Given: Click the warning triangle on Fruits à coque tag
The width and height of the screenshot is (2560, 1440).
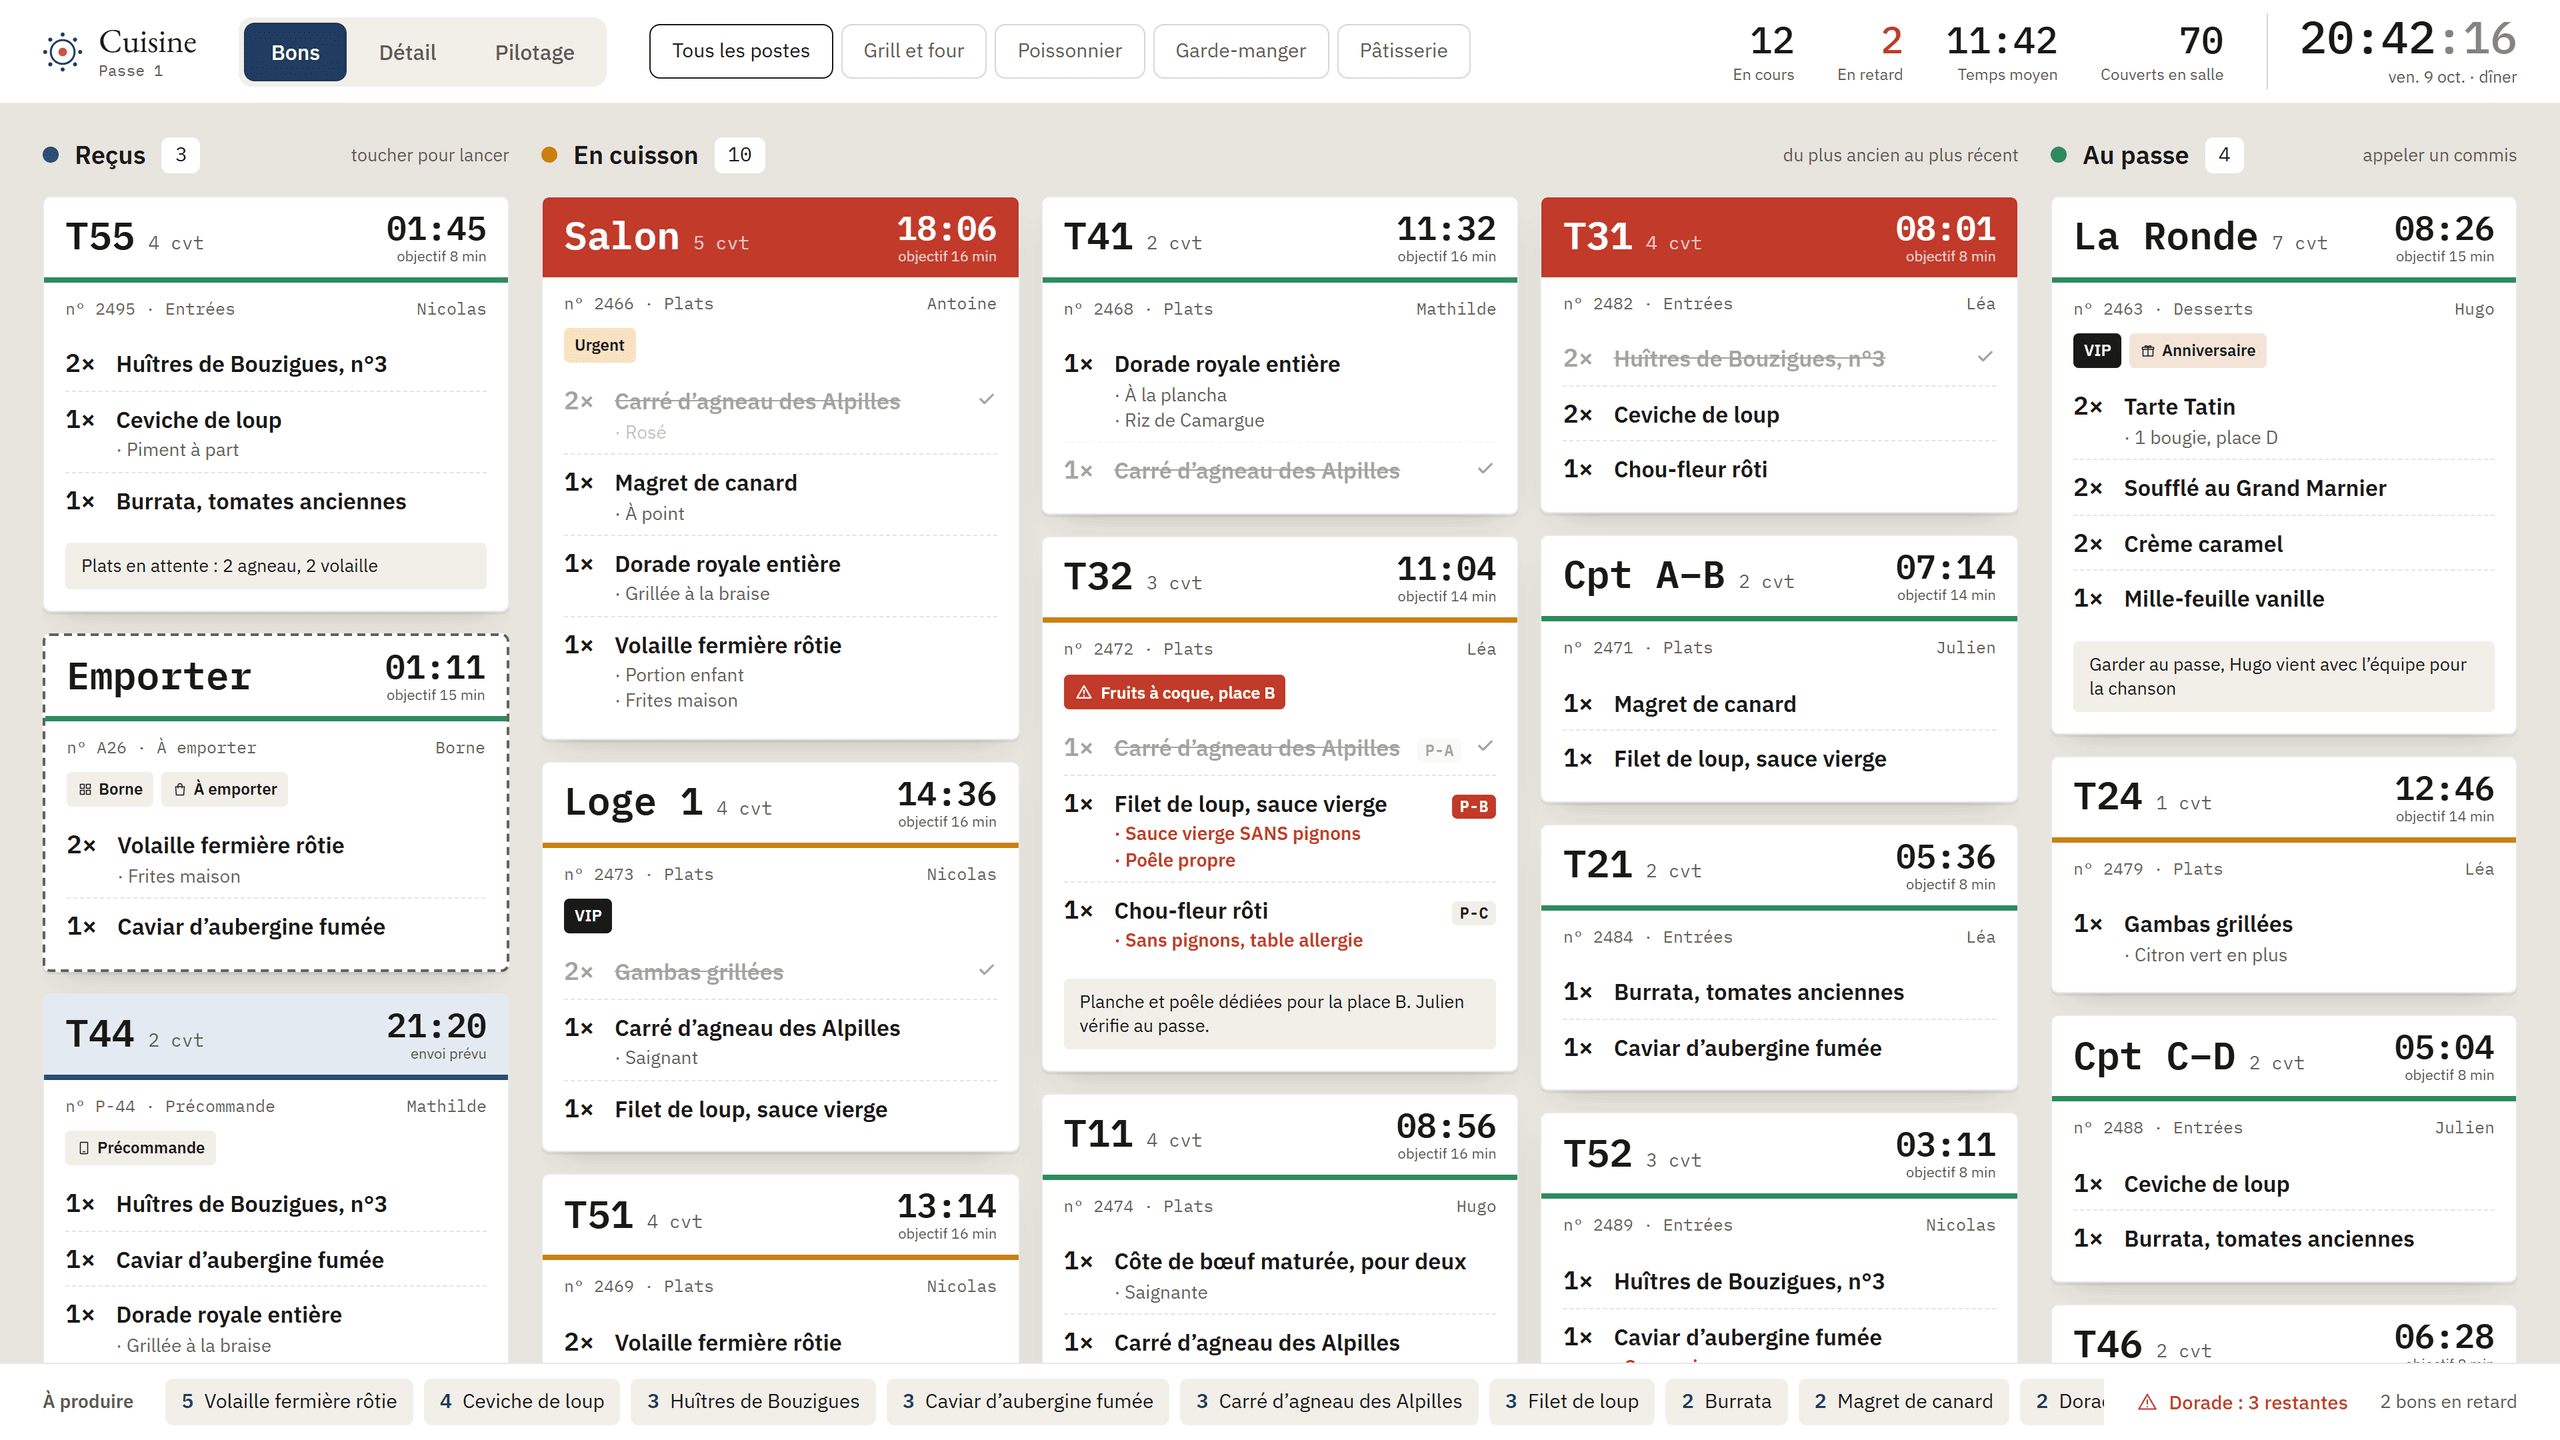Looking at the screenshot, I should (1083, 692).
